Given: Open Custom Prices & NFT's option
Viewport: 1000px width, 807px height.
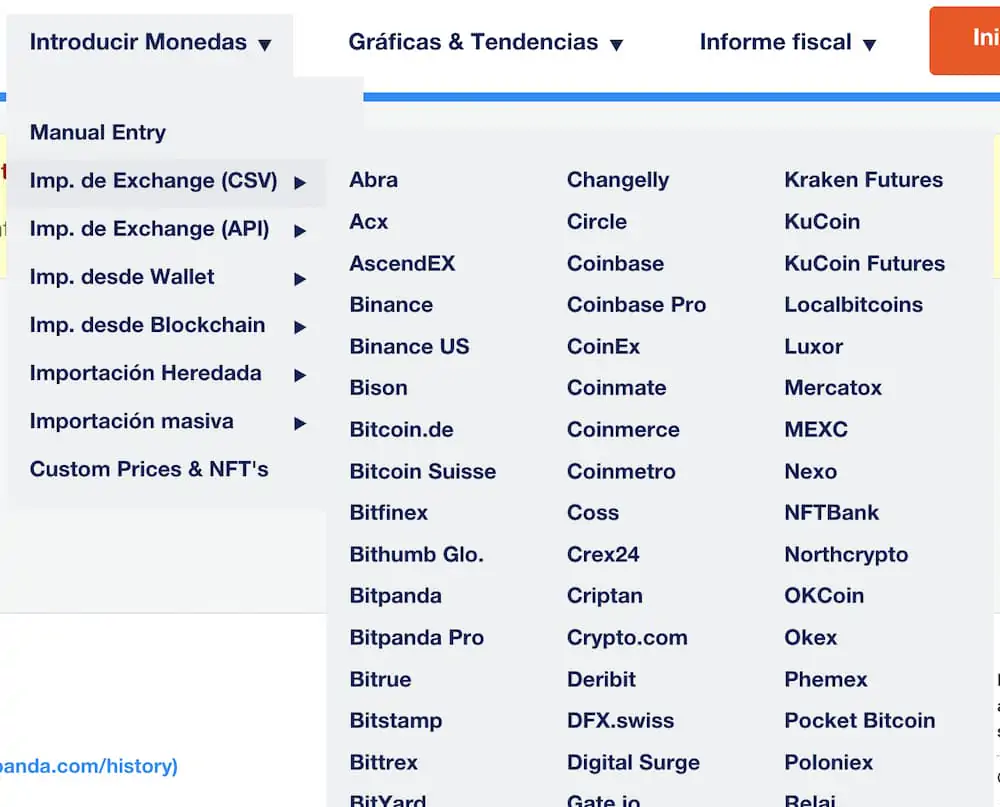Looking at the screenshot, I should (148, 468).
